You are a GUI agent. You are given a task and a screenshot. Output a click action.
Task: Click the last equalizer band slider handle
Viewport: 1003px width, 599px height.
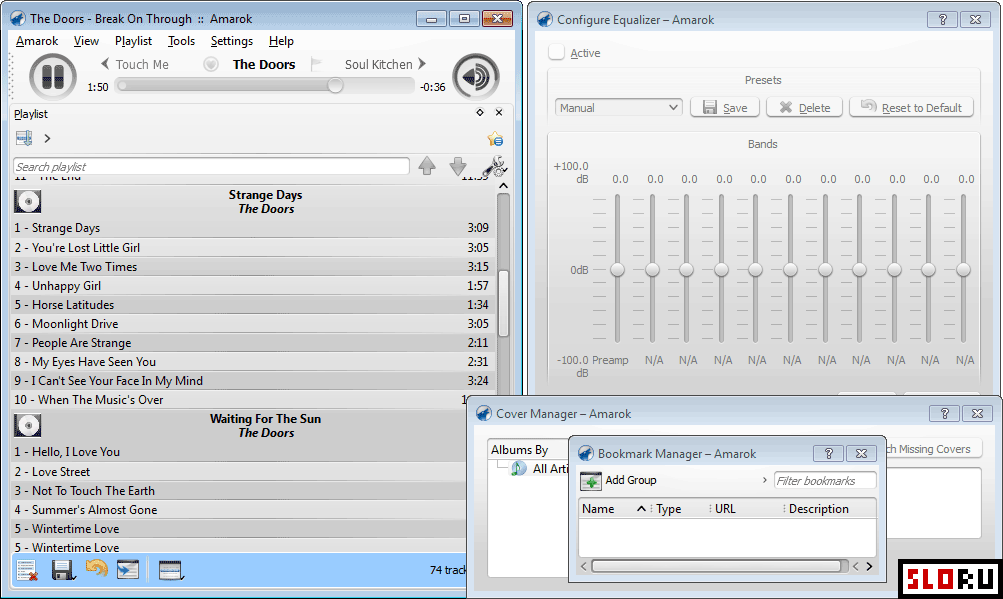click(963, 270)
